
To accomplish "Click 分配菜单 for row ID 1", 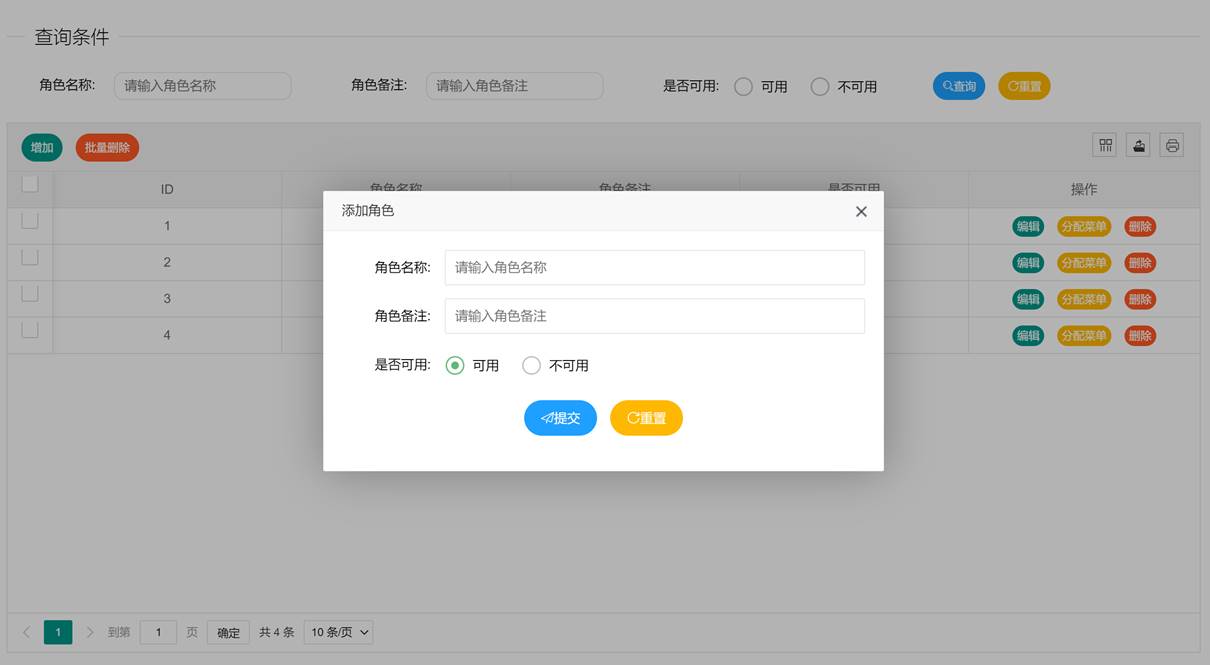I will click(1084, 227).
